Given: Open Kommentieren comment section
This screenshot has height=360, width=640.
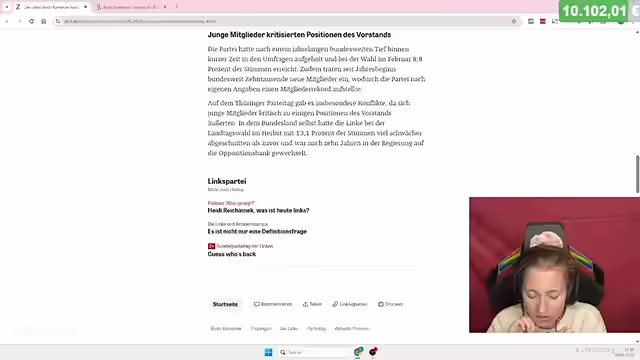Looking at the screenshot, I should point(273,304).
